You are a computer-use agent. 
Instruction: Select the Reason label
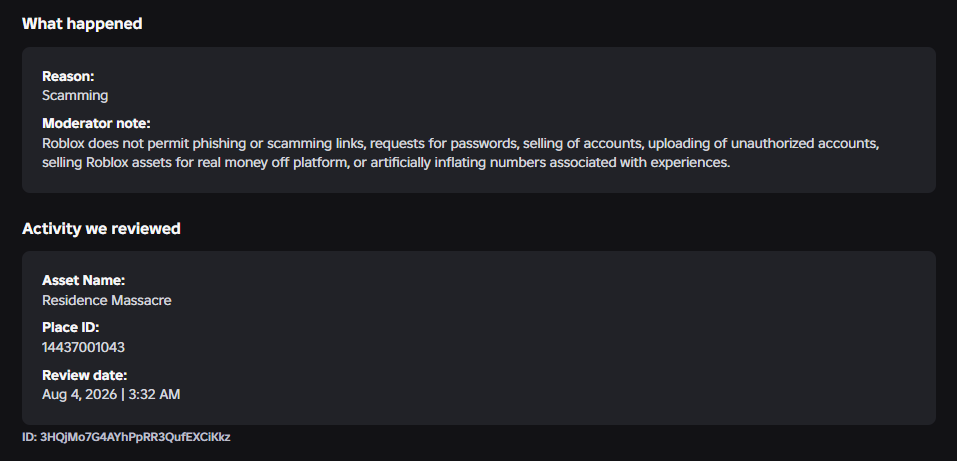(68, 76)
